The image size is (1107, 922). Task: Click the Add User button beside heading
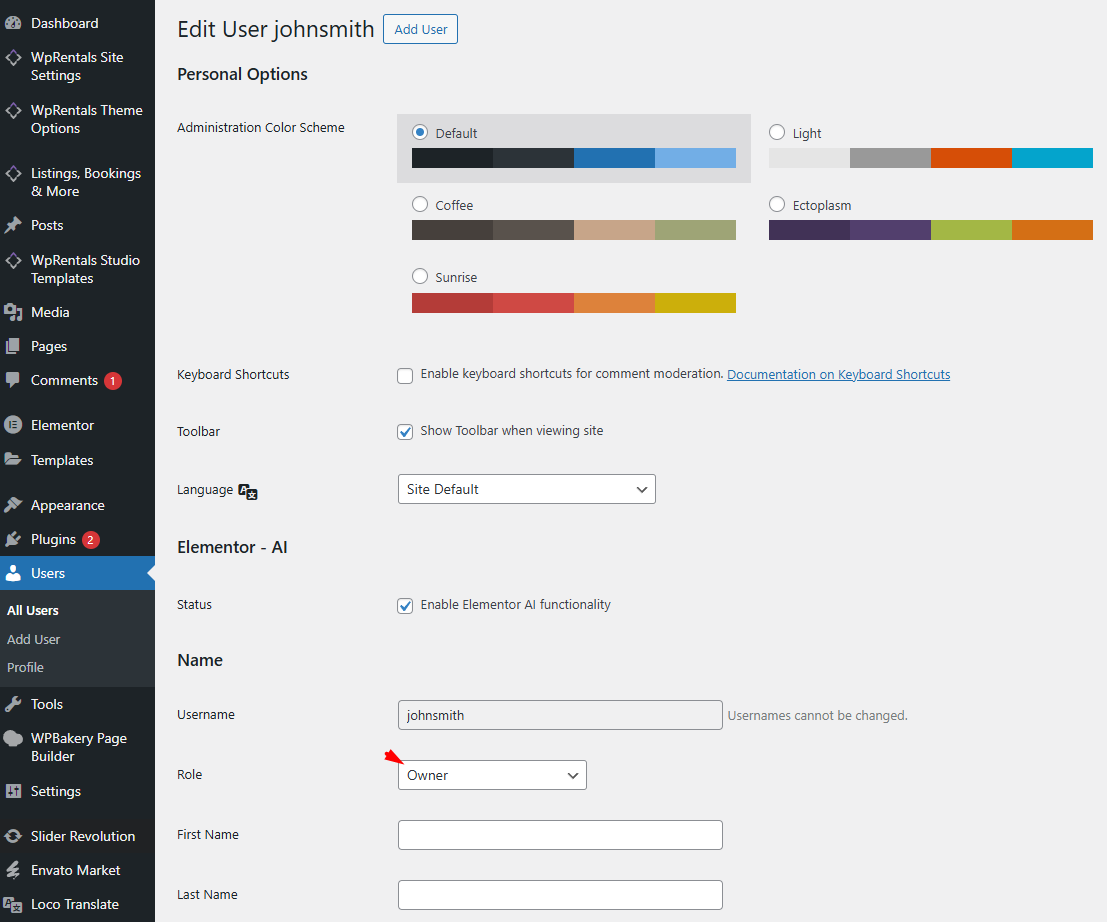click(x=420, y=29)
